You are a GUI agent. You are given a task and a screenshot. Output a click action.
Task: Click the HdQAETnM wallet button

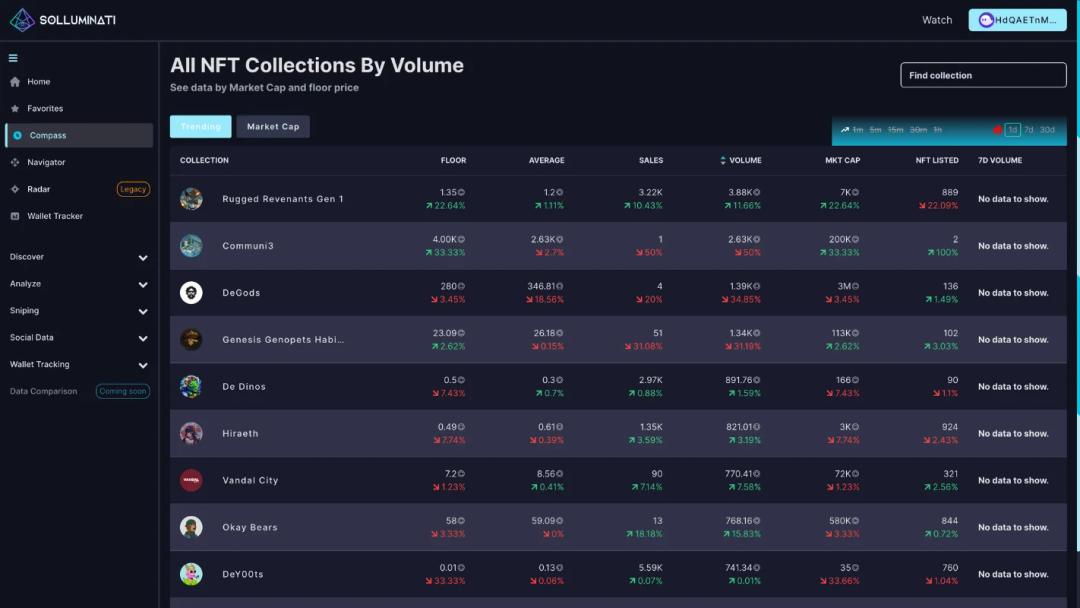pyautogui.click(x=1017, y=20)
